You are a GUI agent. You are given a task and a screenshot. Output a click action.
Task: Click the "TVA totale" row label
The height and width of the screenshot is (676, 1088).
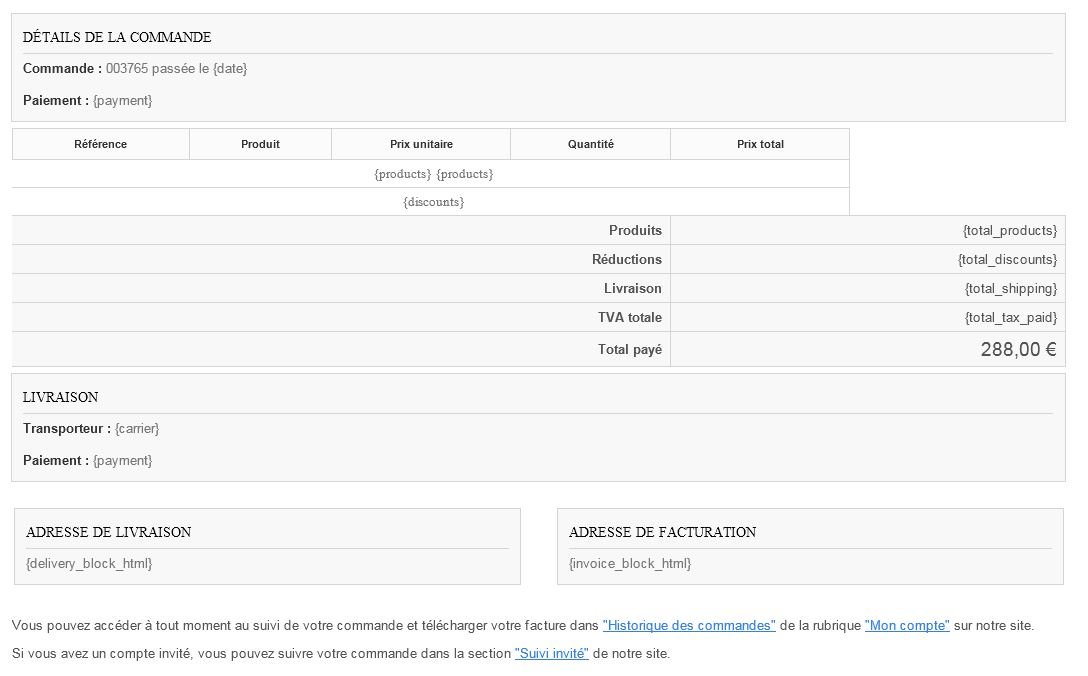tap(630, 318)
